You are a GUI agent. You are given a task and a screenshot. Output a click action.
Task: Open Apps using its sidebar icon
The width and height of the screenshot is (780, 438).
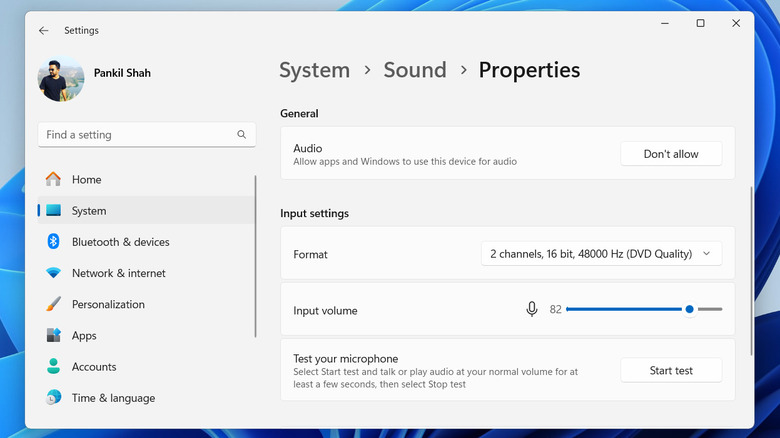(x=54, y=336)
